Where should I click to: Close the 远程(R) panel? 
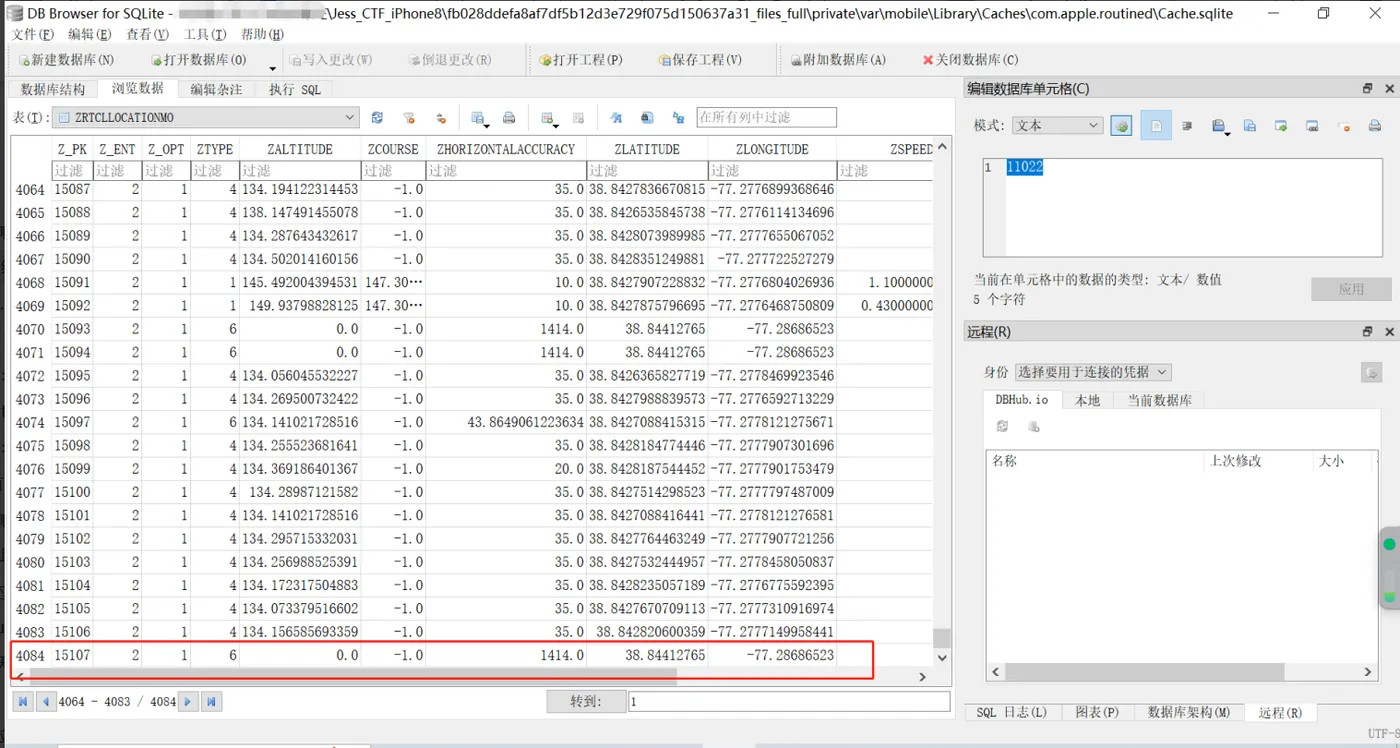click(x=1388, y=332)
